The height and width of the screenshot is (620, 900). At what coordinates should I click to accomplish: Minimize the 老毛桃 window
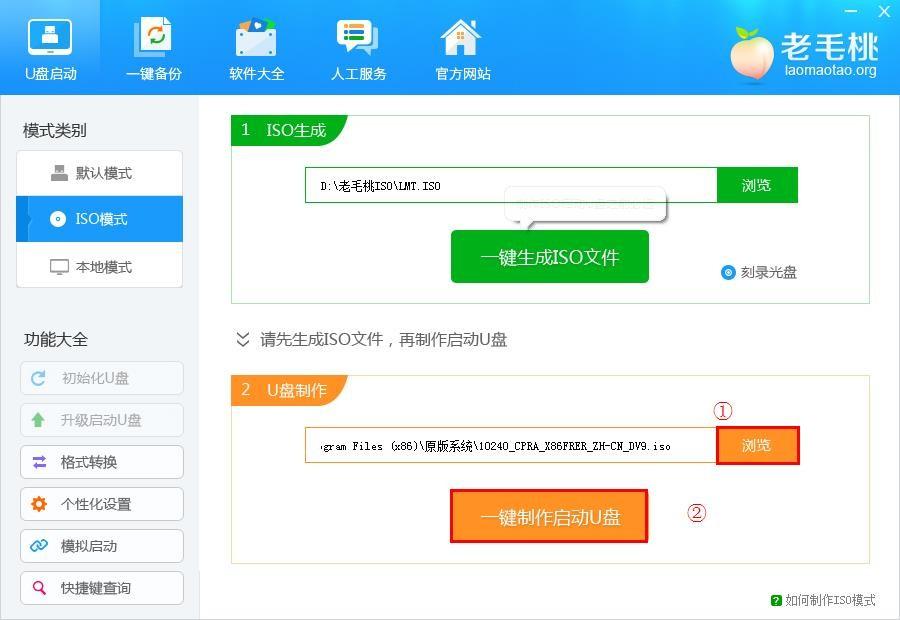(x=852, y=11)
